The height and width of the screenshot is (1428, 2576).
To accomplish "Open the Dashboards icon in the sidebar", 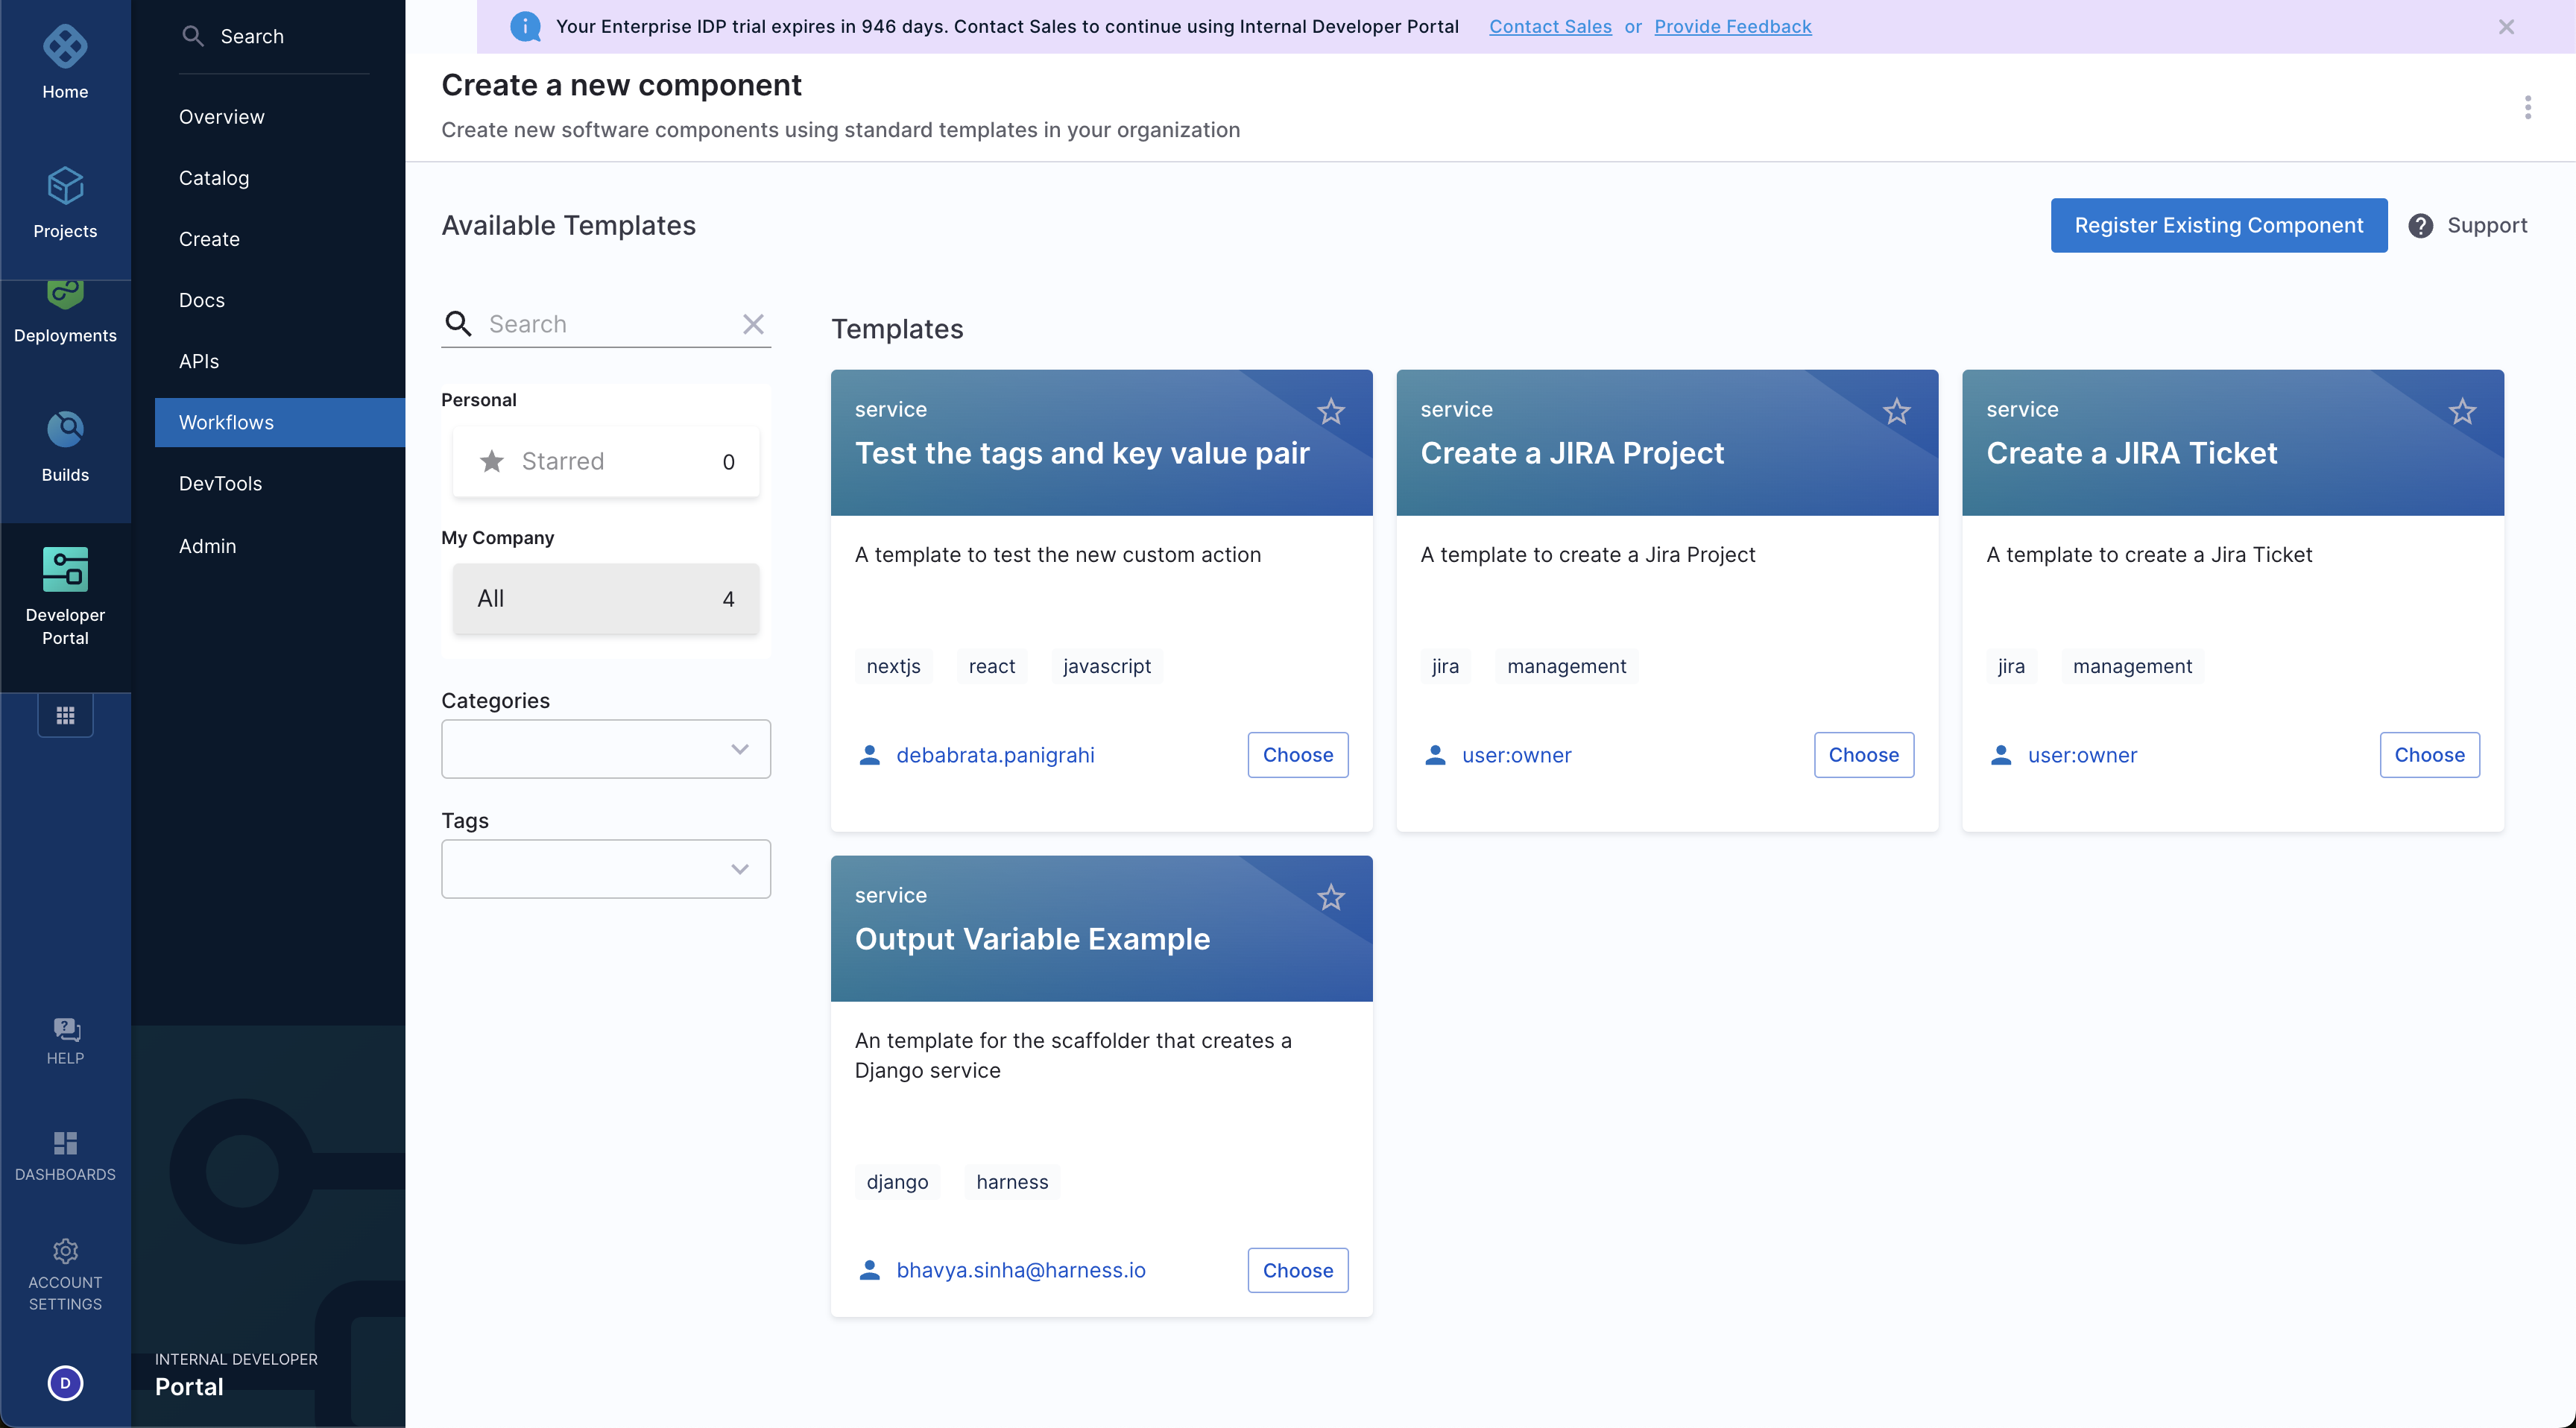I will coord(65,1143).
